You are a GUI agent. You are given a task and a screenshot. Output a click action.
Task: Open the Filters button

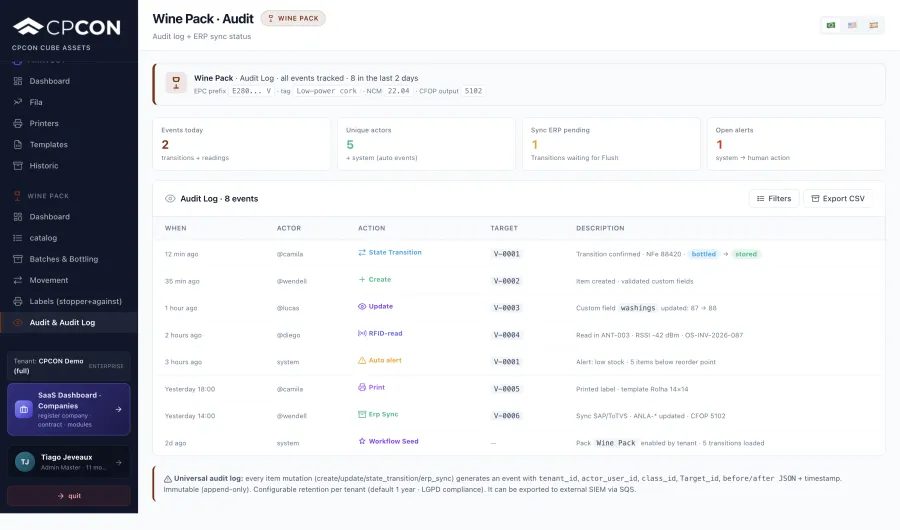774,199
